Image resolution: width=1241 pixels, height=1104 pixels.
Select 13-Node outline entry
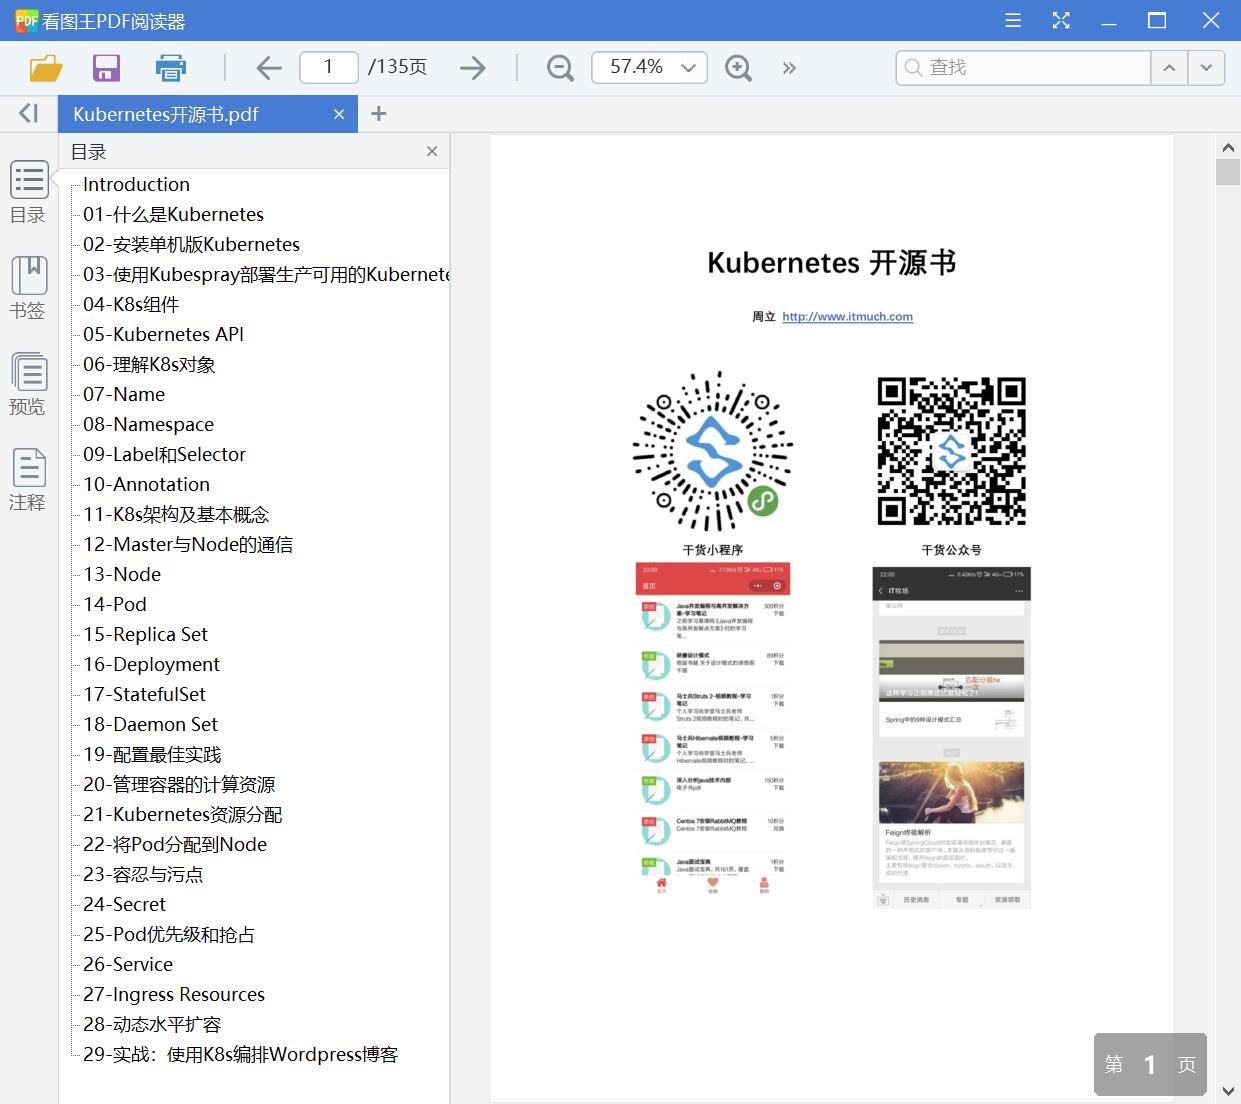click(122, 574)
